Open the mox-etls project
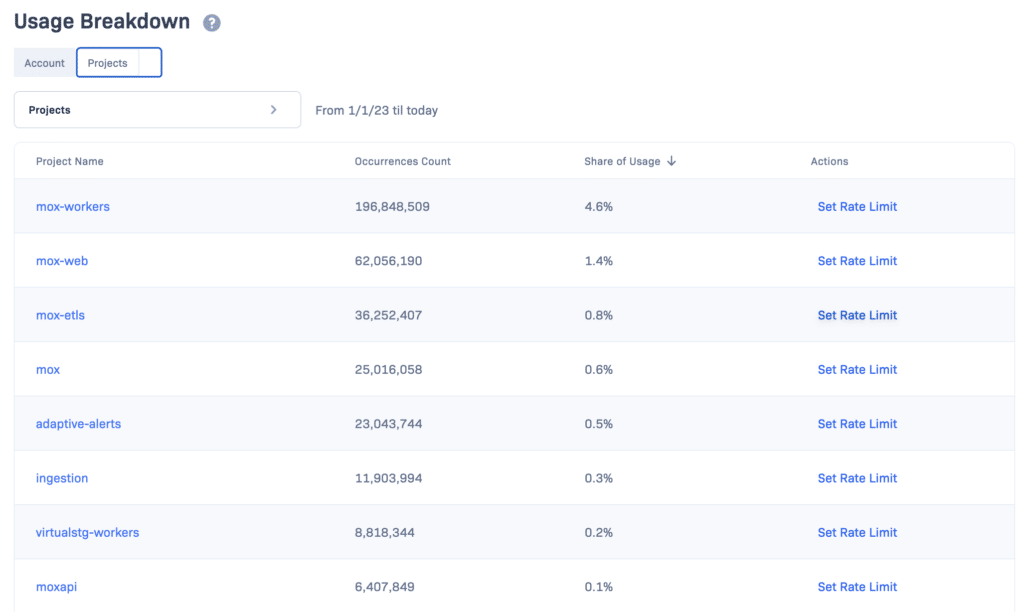The height and width of the screenshot is (612, 1024). pos(60,315)
